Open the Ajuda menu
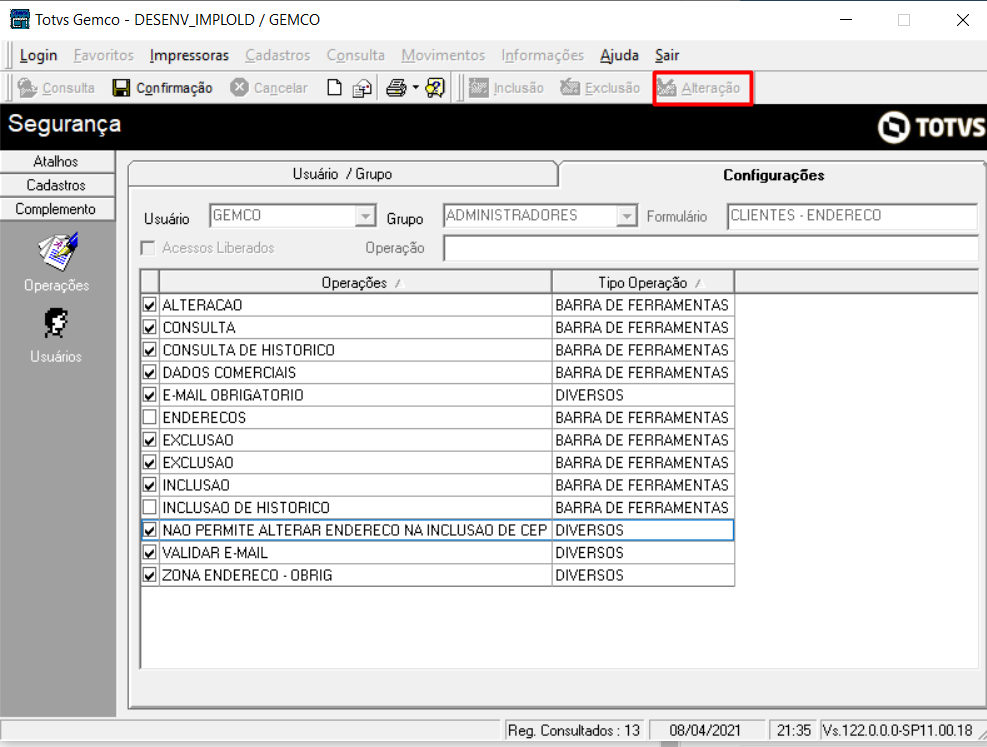The height and width of the screenshot is (747, 987). (619, 55)
